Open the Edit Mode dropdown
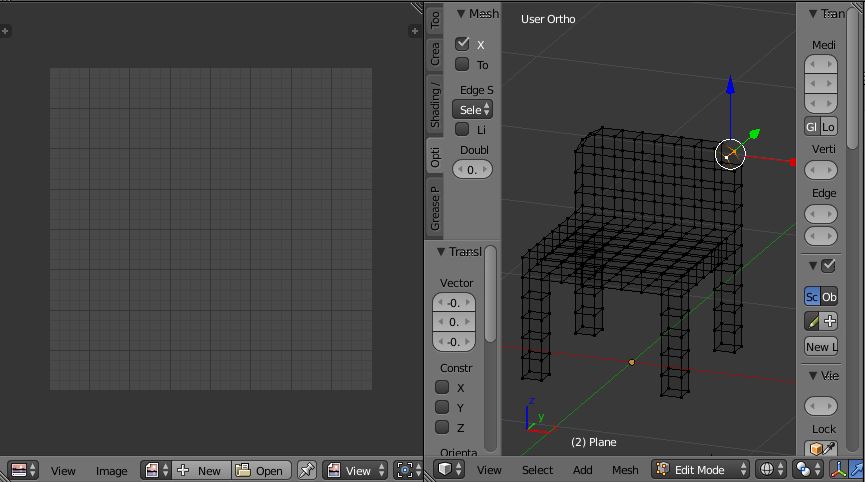865x482 pixels. coord(701,469)
